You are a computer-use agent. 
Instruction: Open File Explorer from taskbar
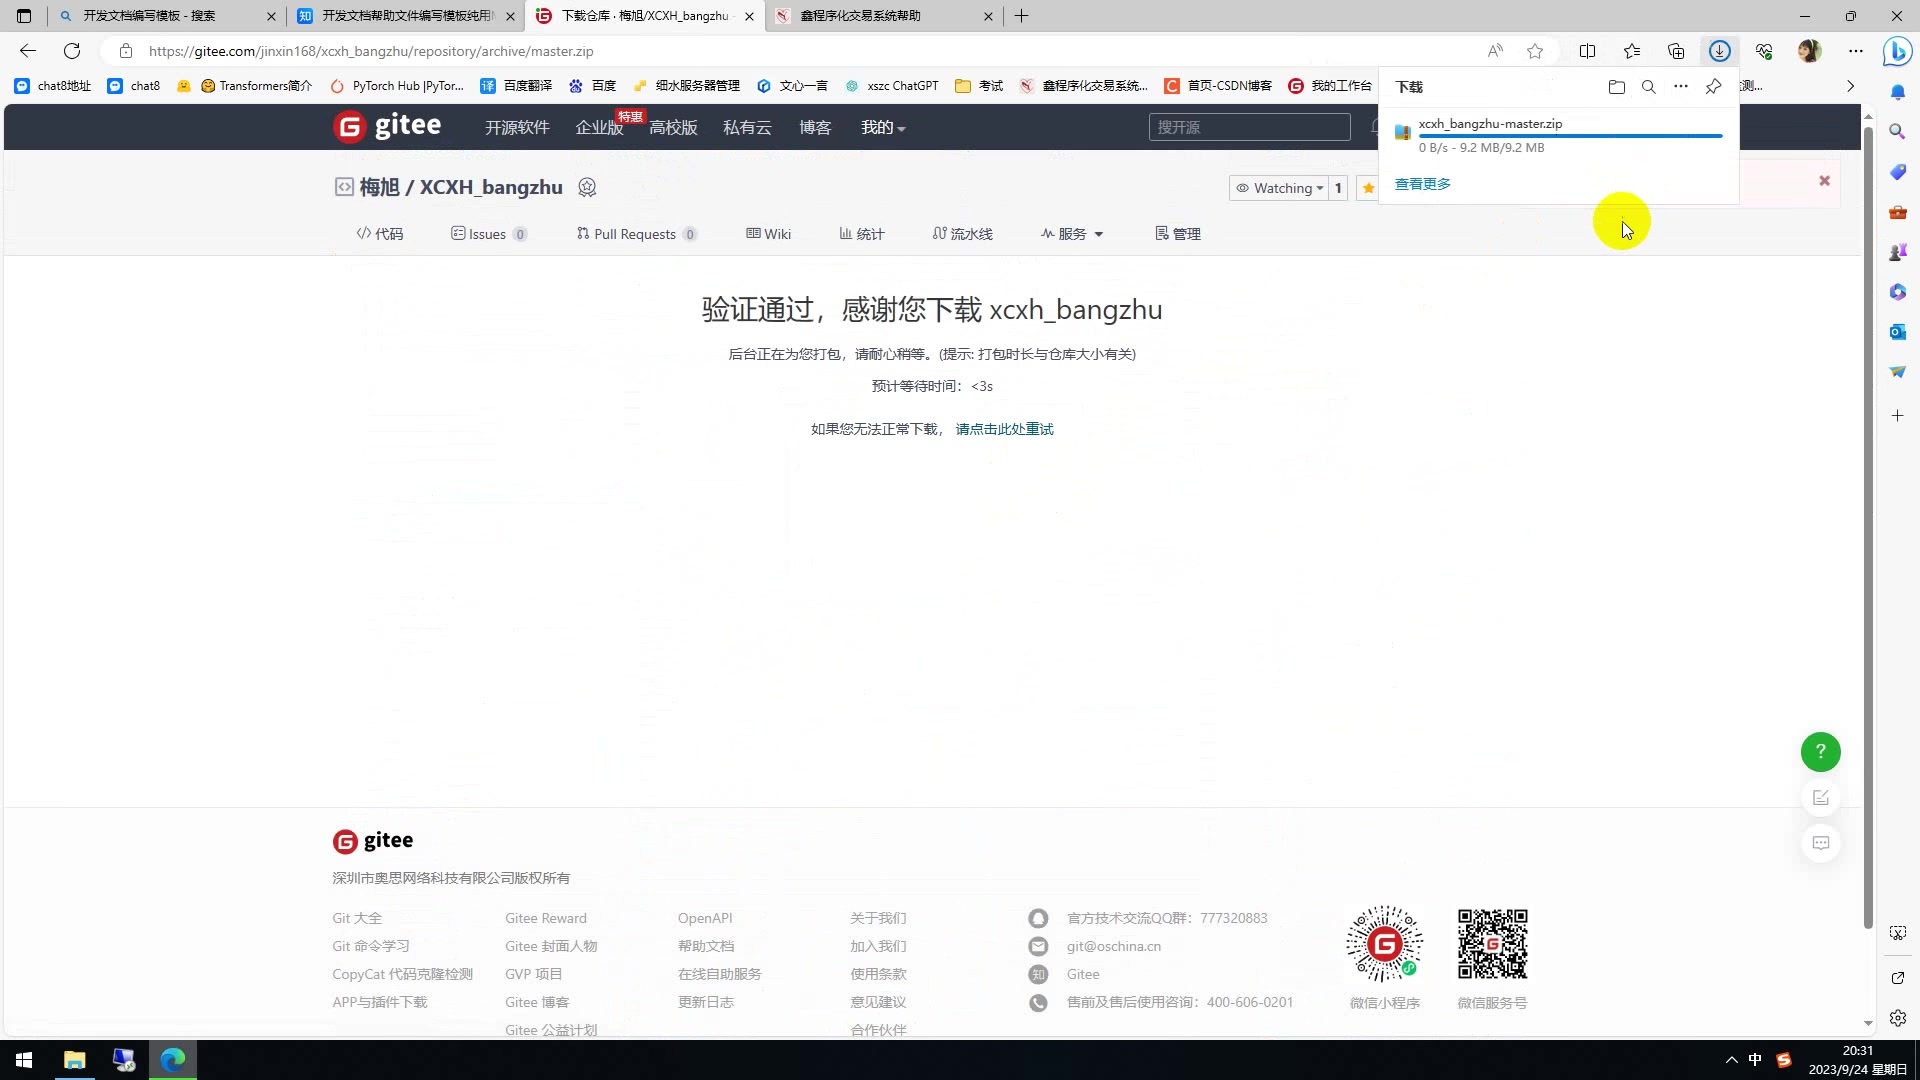75,1060
